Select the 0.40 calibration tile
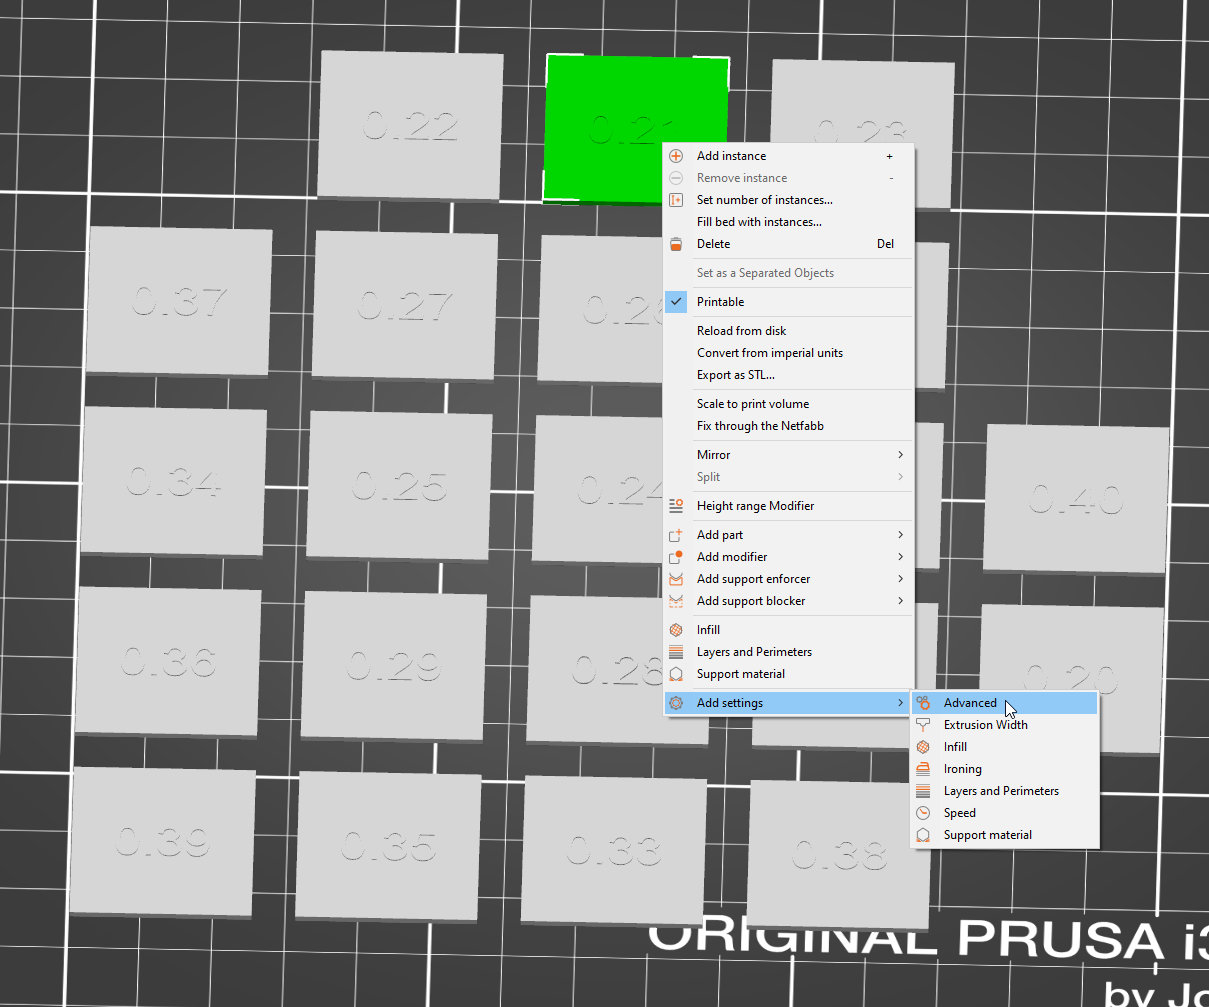The image size is (1209, 1007). pos(1076,499)
